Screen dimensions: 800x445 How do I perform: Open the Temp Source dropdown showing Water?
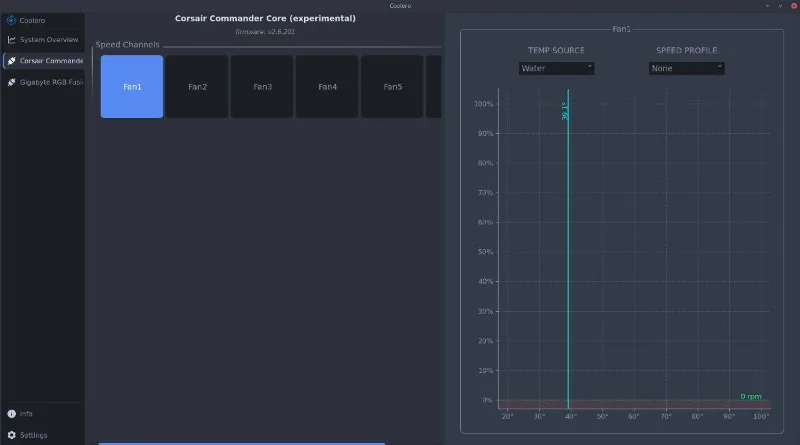(x=556, y=68)
